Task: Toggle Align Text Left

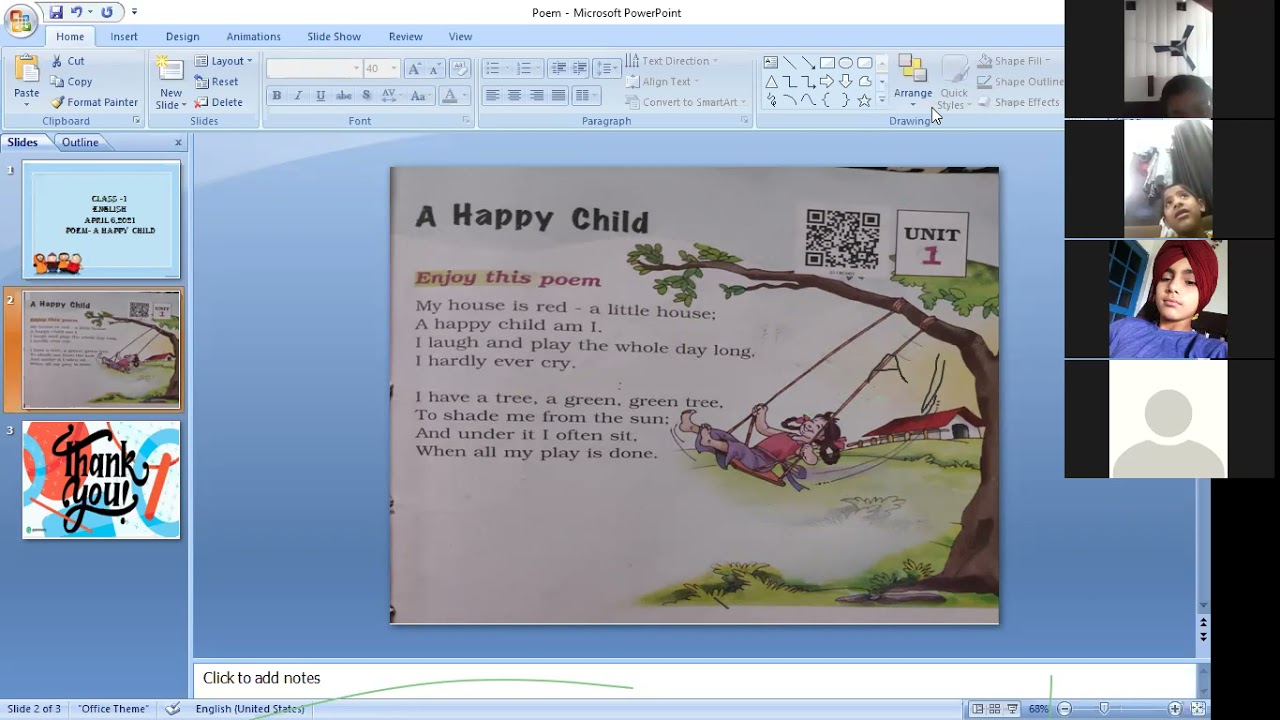Action: pyautogui.click(x=492, y=96)
